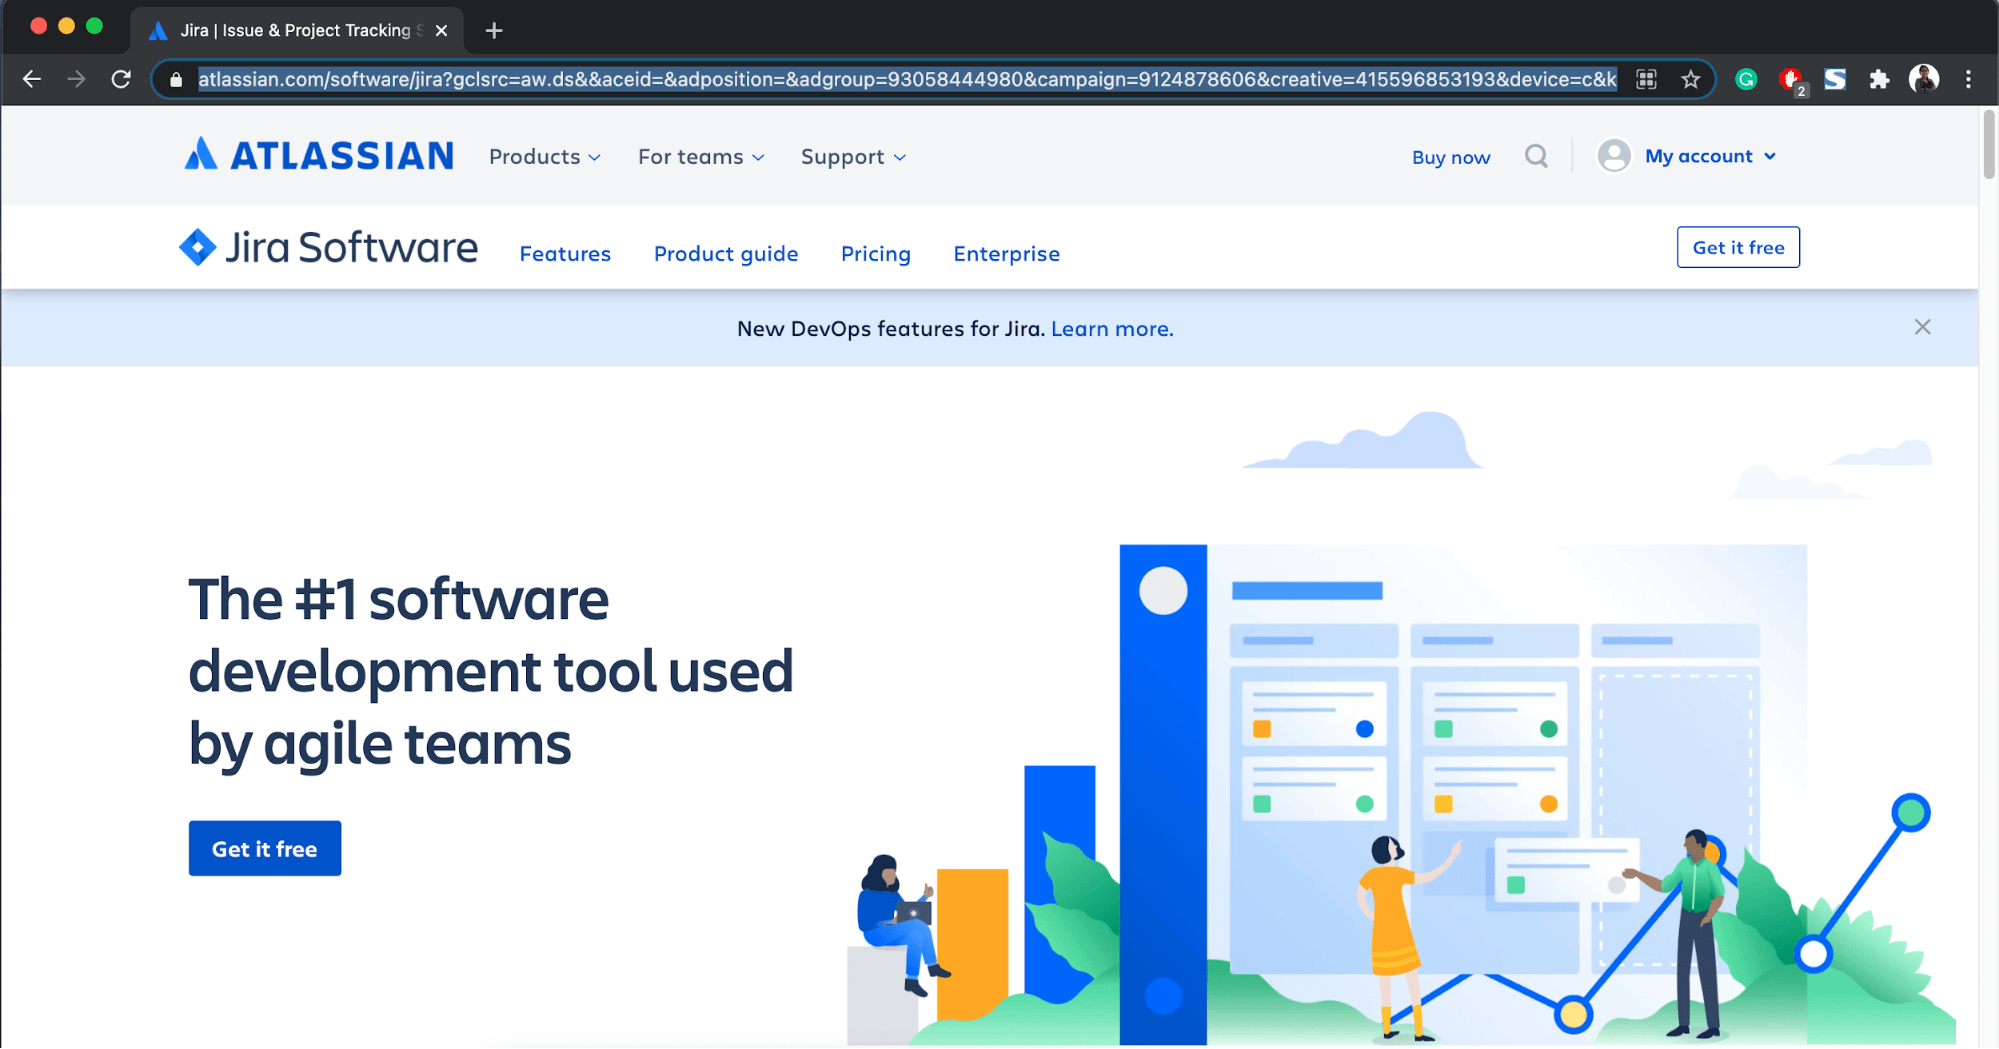
Task: Expand the Products dropdown
Action: 545,157
